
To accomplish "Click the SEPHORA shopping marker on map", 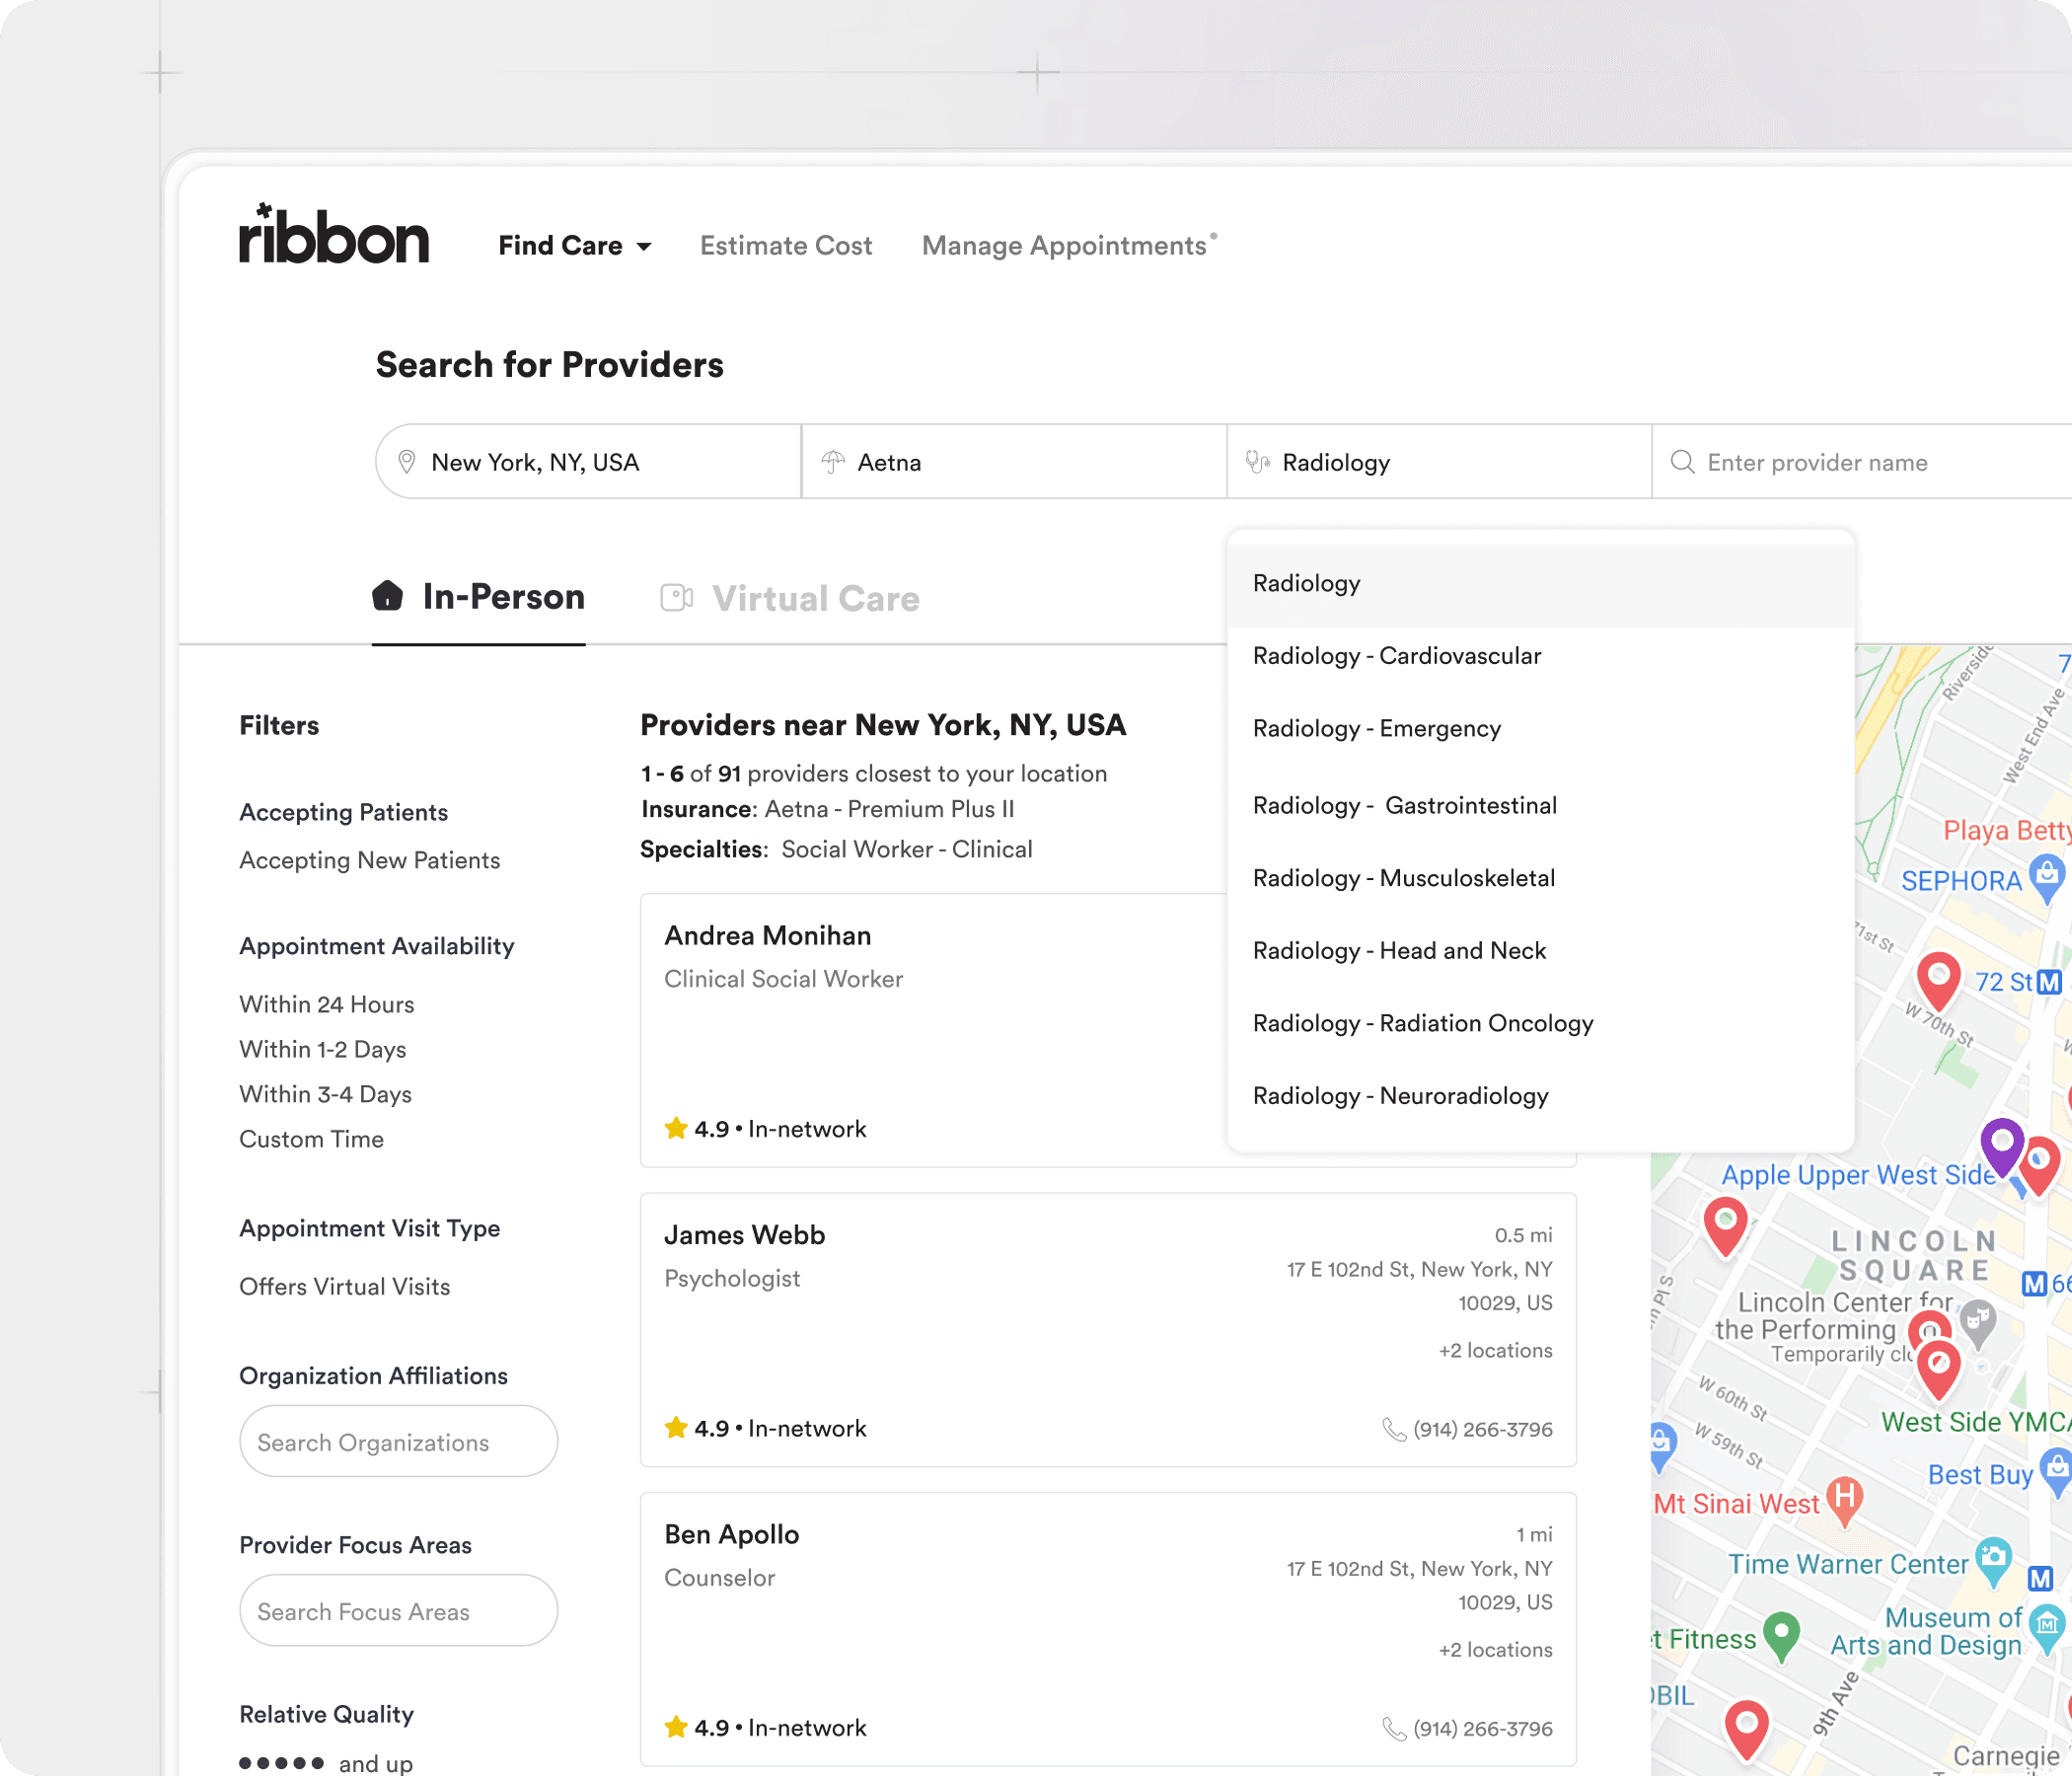I will click(2048, 879).
